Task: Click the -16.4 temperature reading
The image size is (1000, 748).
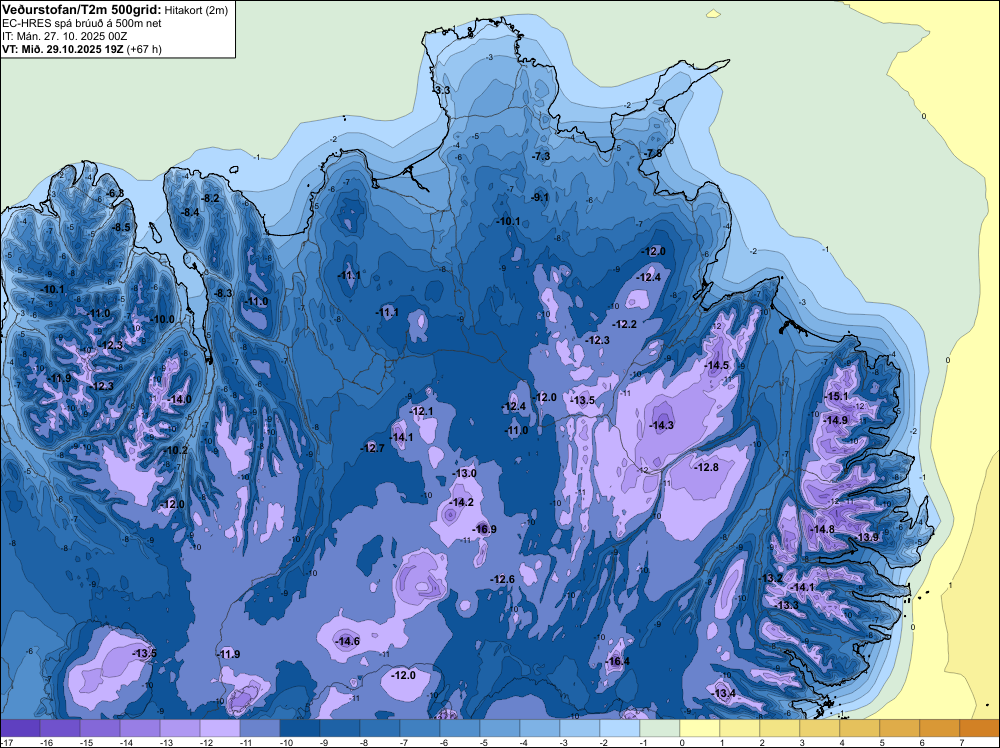Action: pos(617,661)
